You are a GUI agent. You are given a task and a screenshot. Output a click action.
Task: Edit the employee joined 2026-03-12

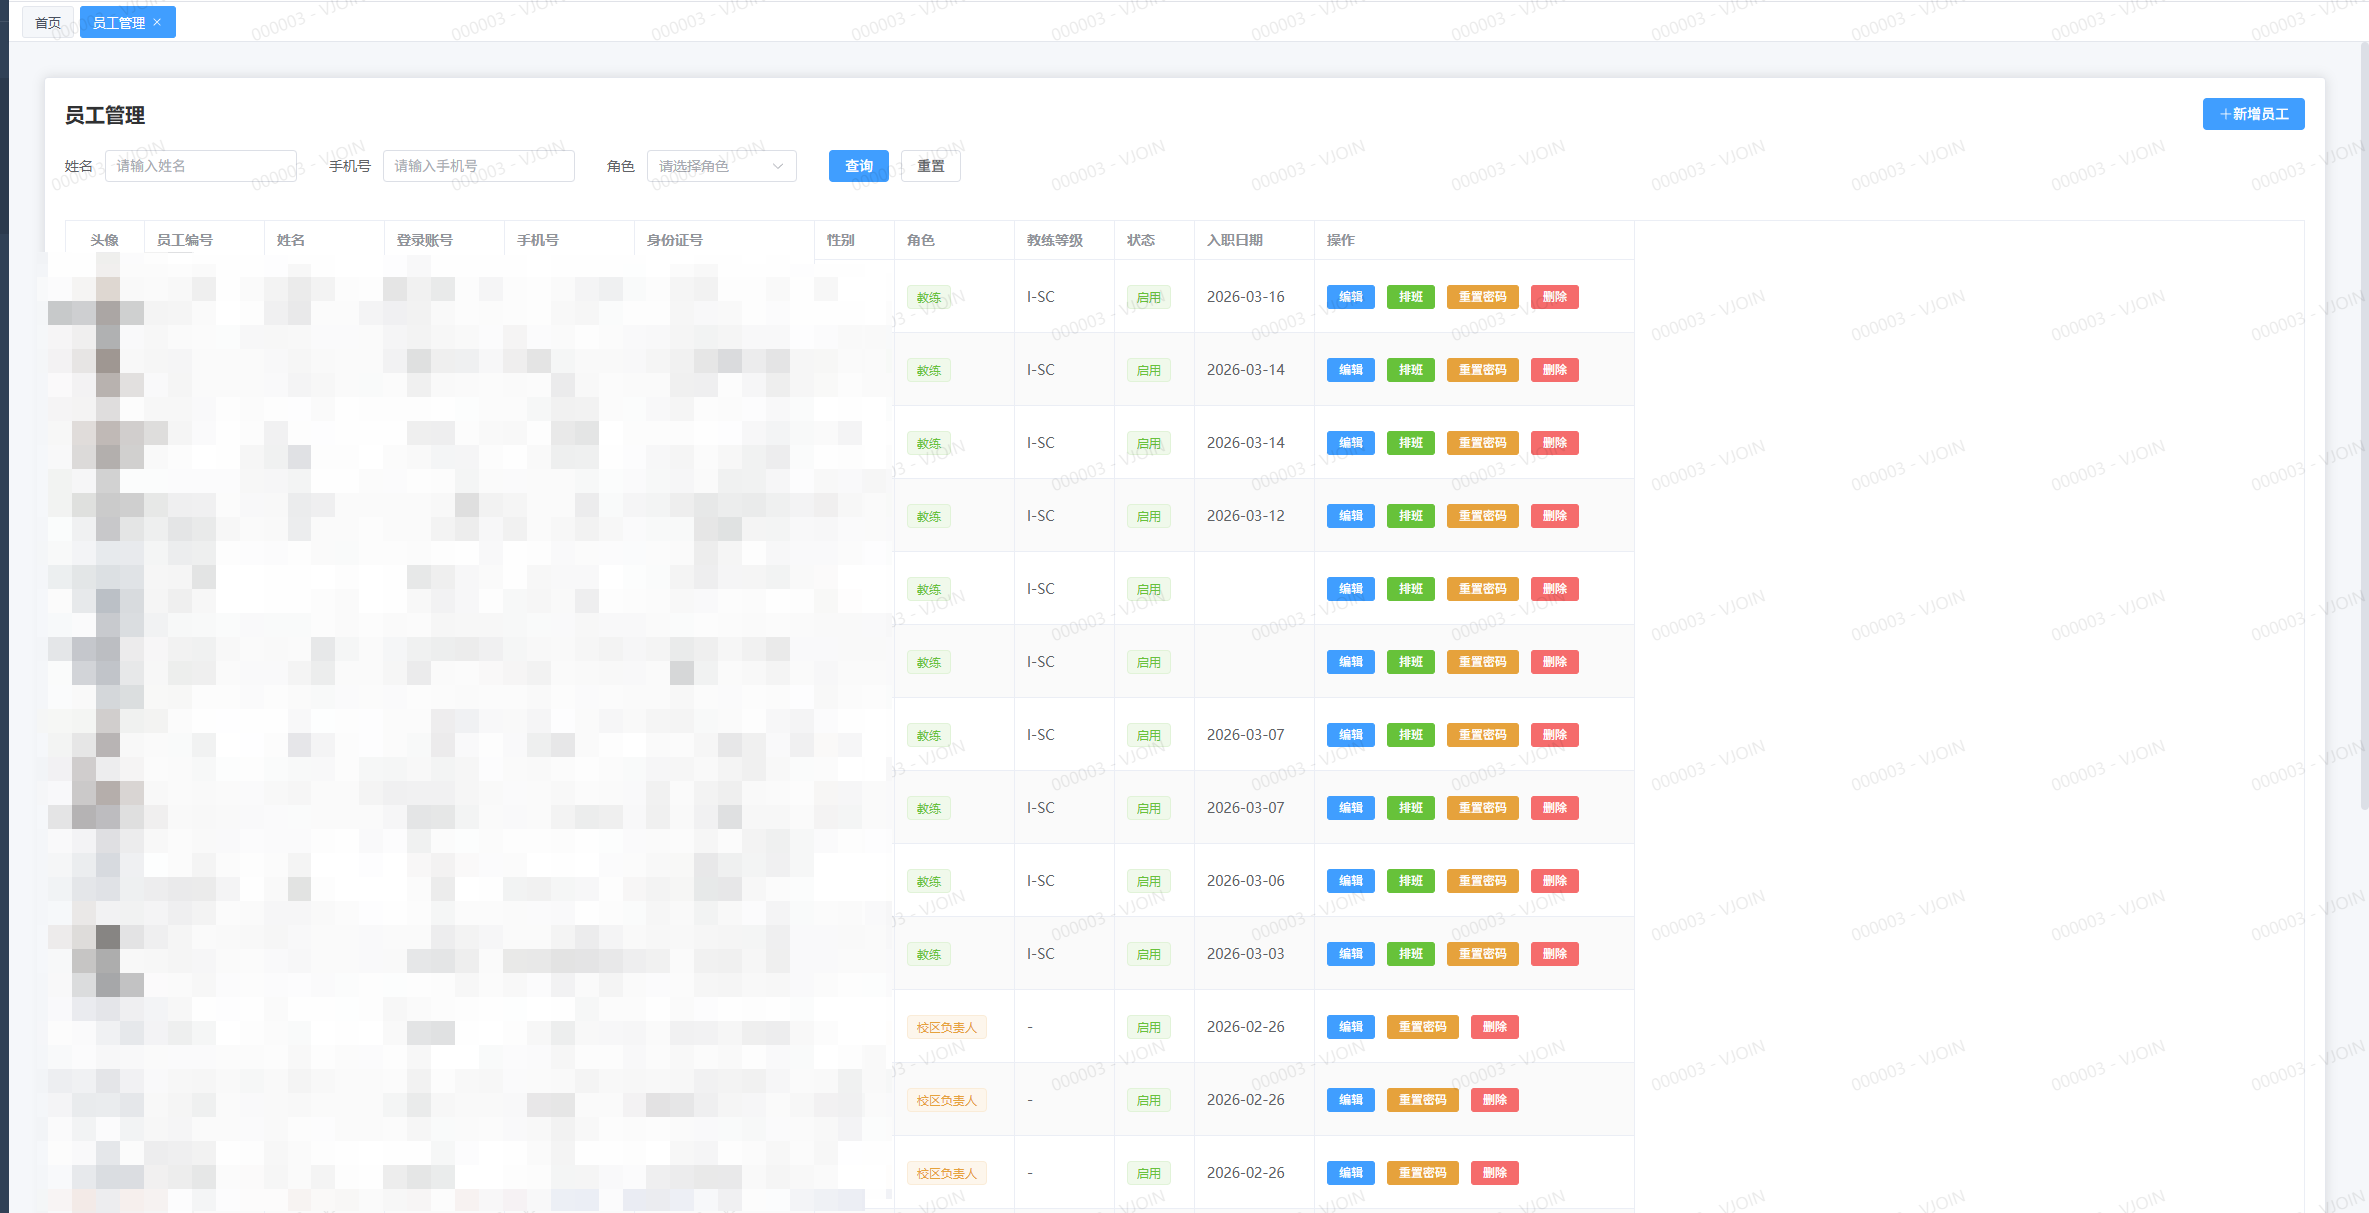point(1351,516)
